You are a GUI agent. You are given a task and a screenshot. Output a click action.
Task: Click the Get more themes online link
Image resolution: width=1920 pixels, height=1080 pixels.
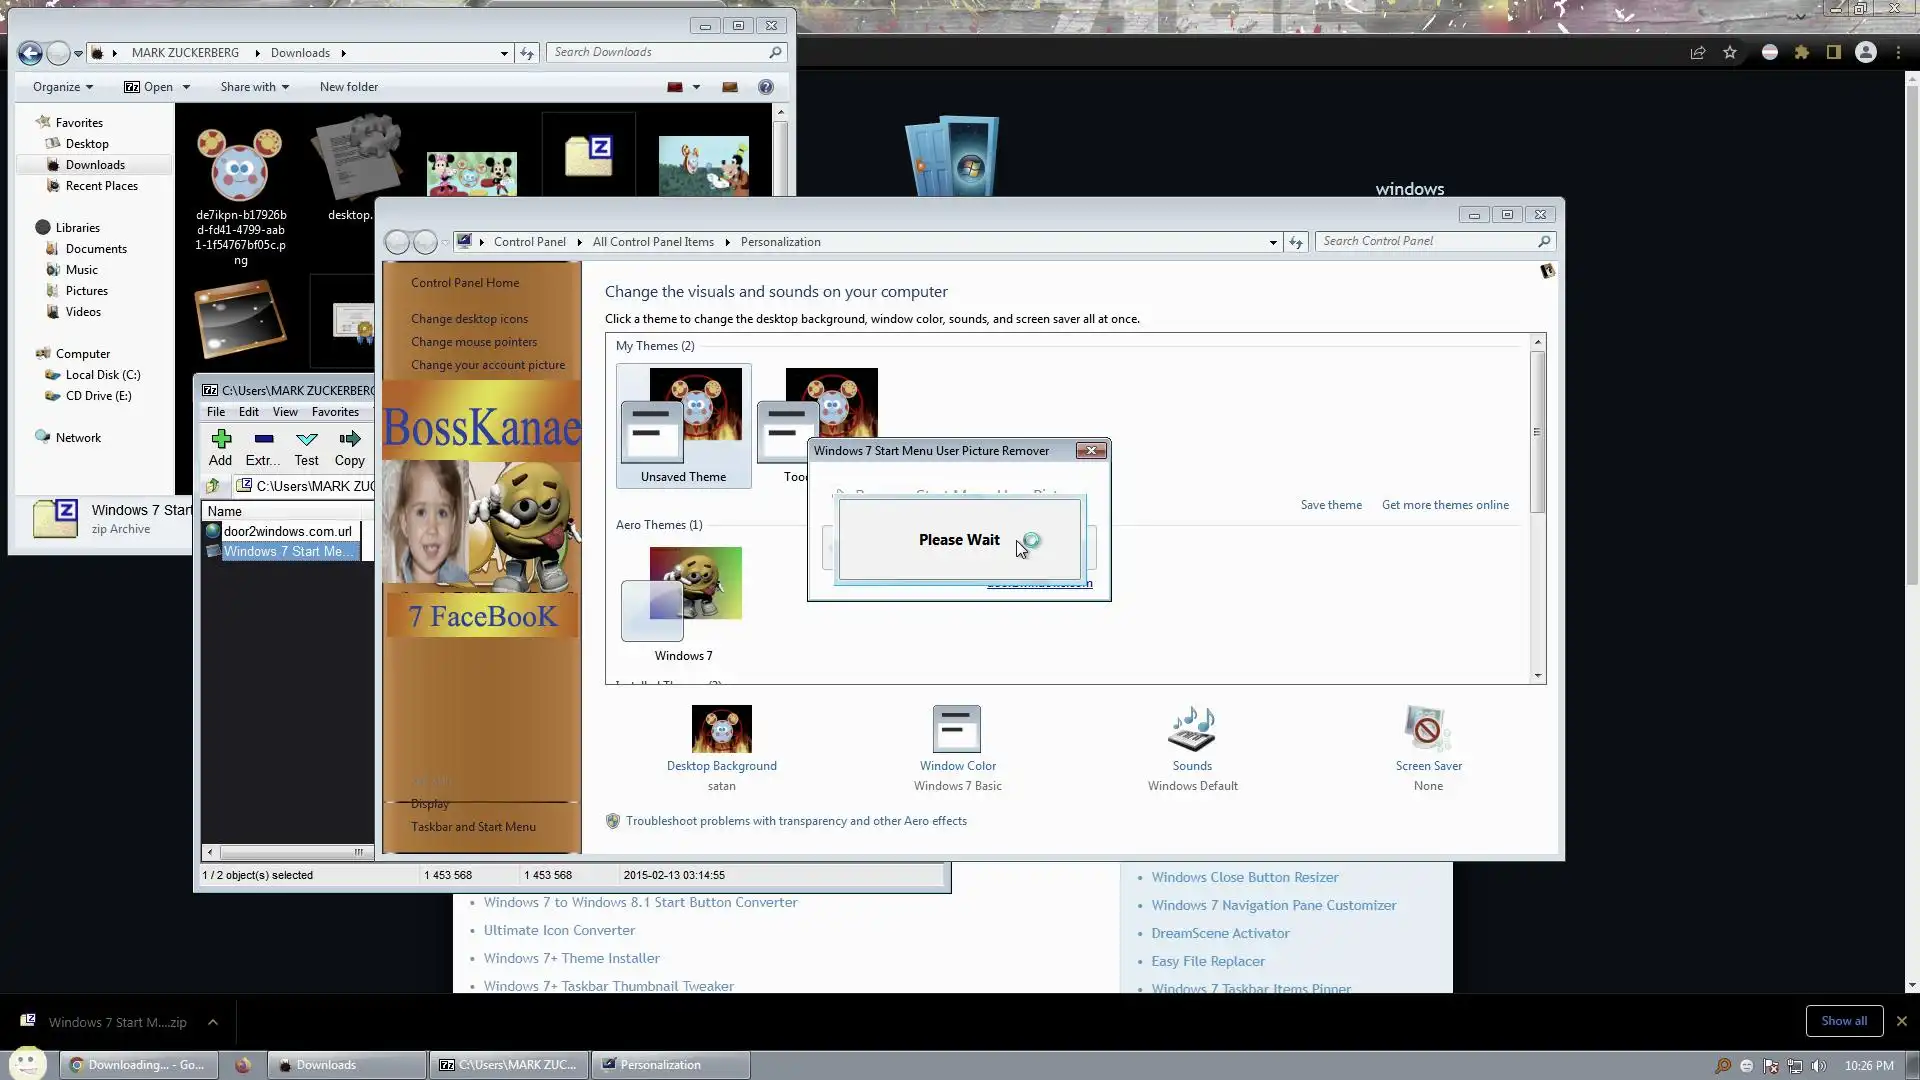[1445, 505]
